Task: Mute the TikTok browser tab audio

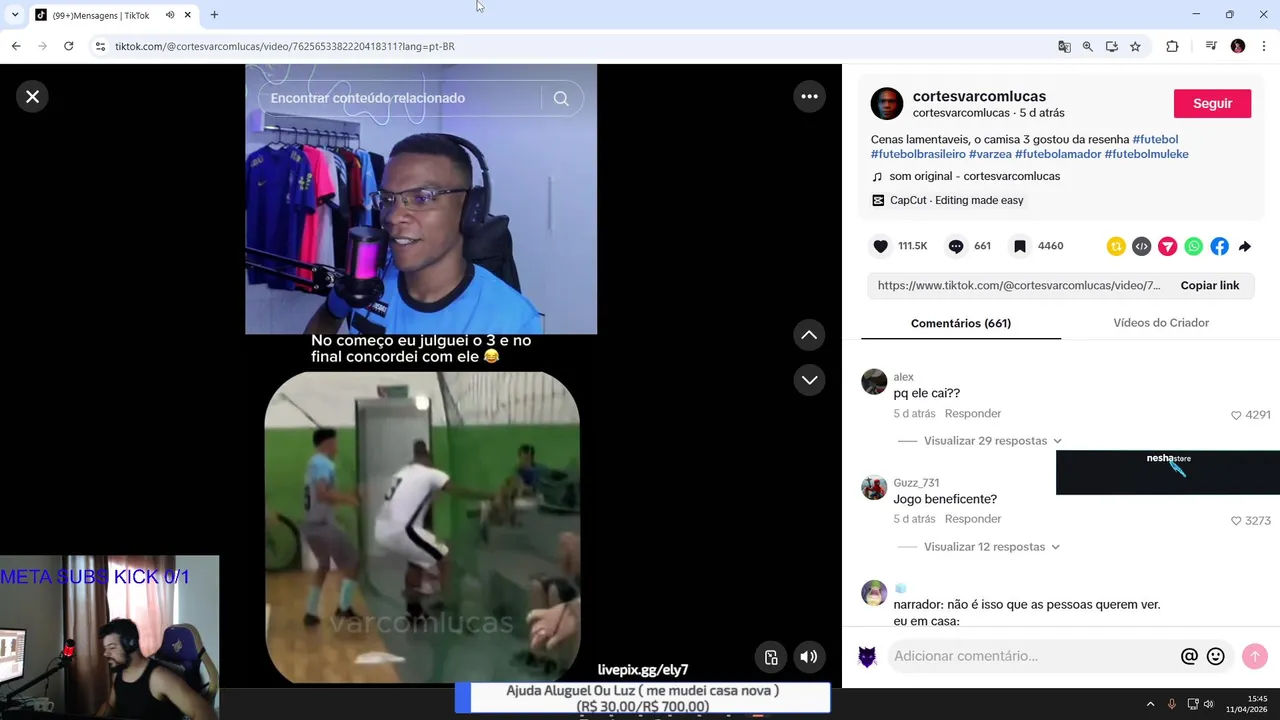Action: (170, 15)
